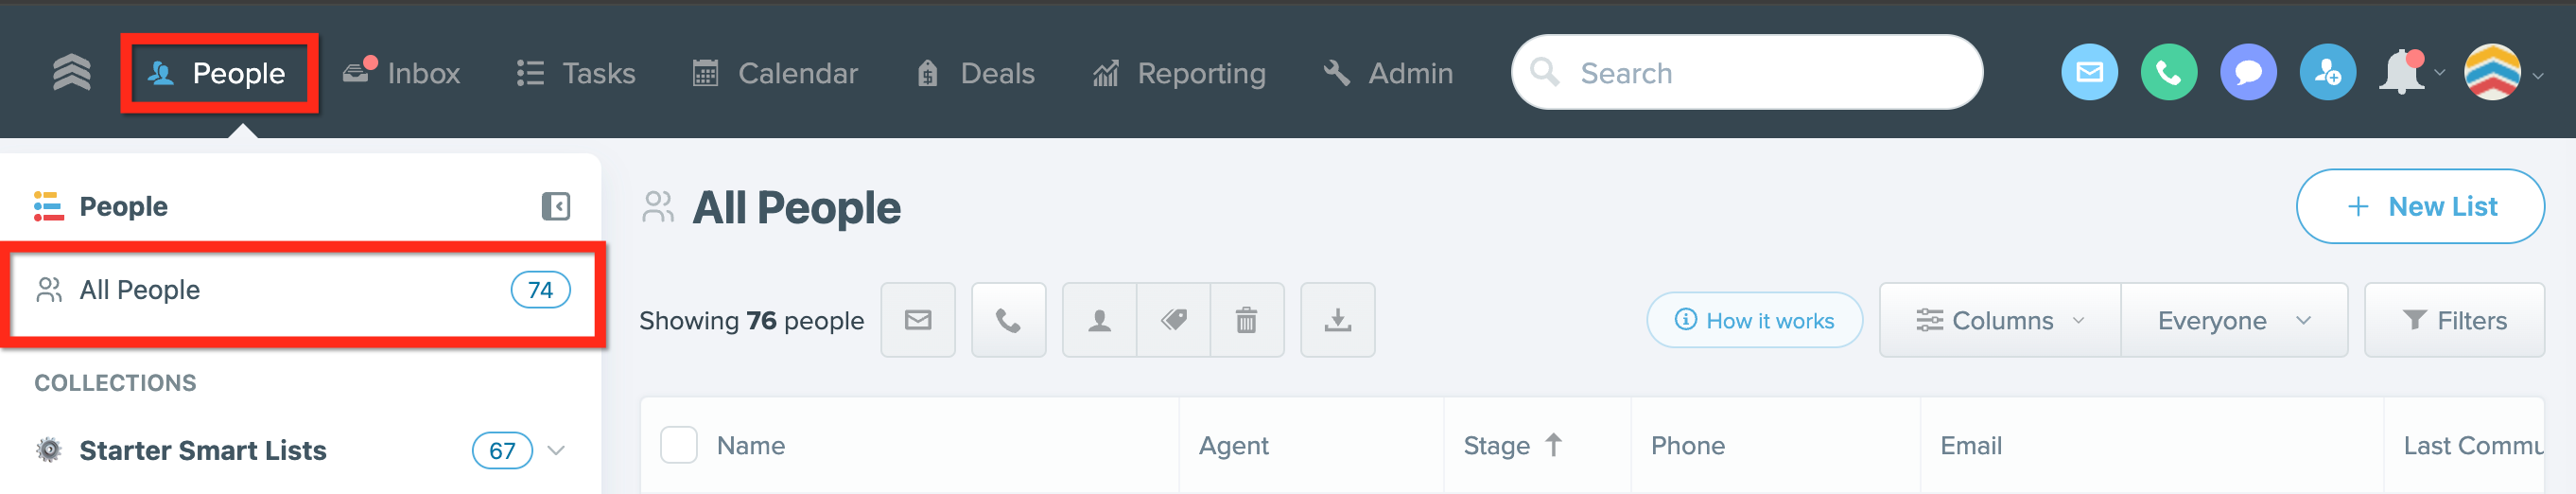This screenshot has height=494, width=2576.
Task: Click the green phone call icon
Action: pyautogui.click(x=2168, y=73)
